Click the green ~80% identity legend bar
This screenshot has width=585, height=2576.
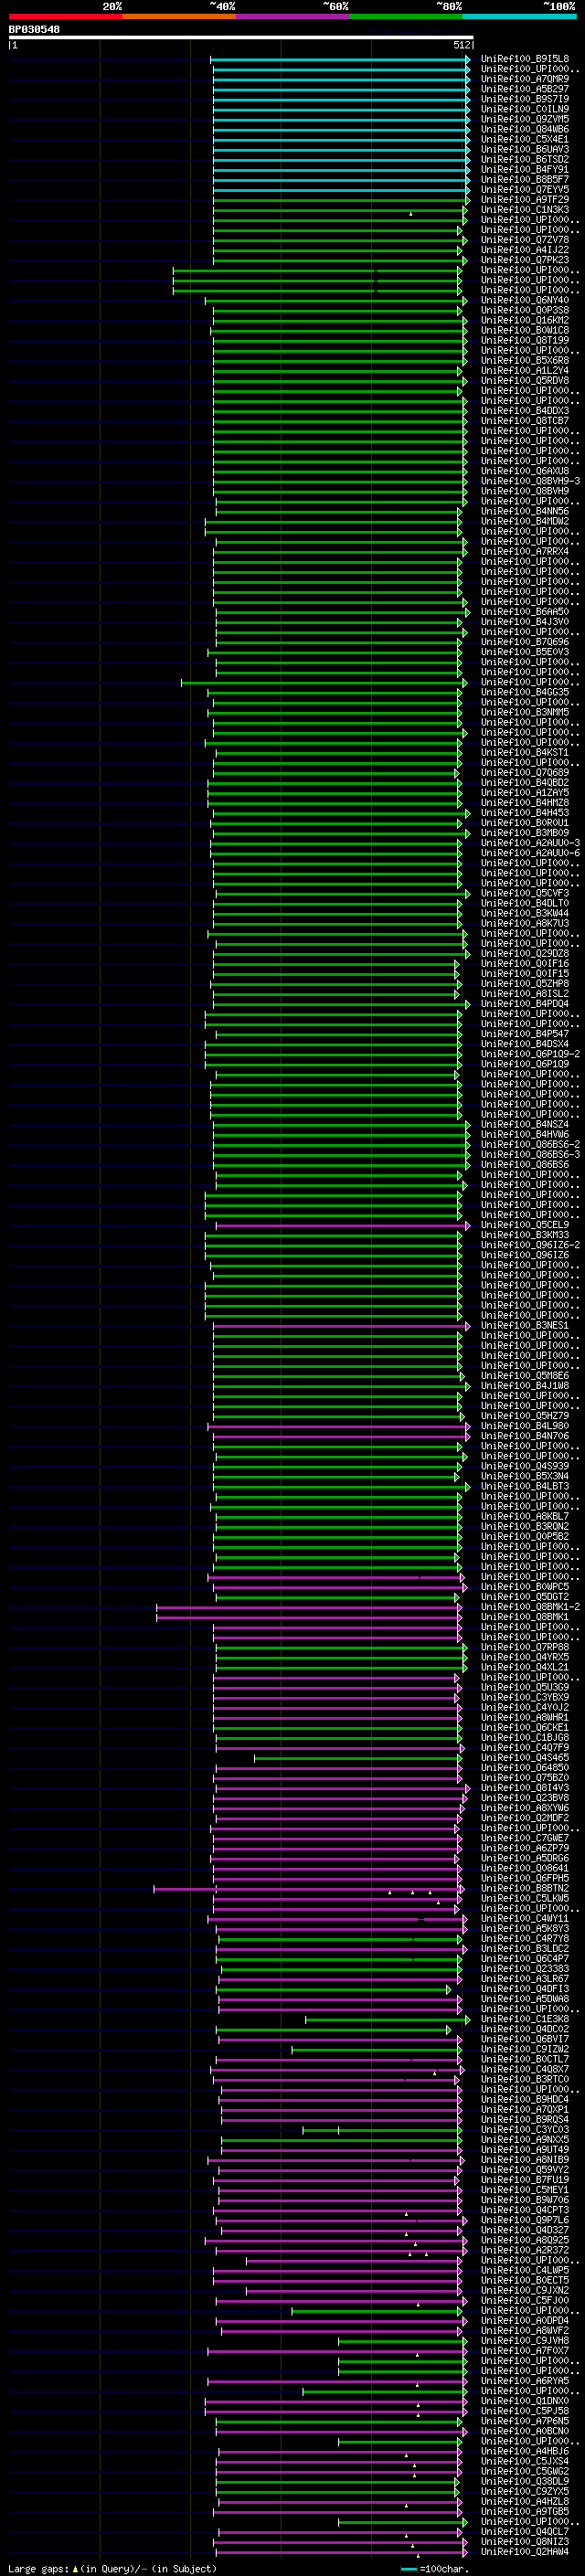pyautogui.click(x=406, y=16)
